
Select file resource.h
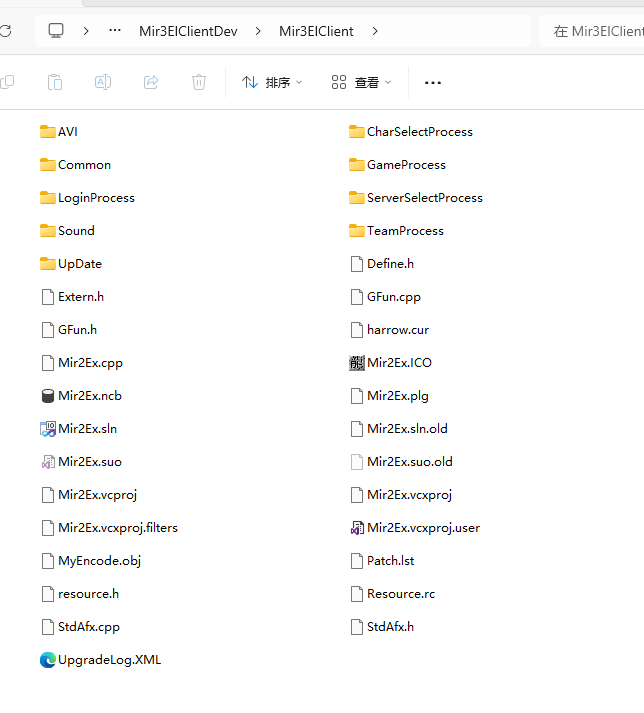coord(80,594)
